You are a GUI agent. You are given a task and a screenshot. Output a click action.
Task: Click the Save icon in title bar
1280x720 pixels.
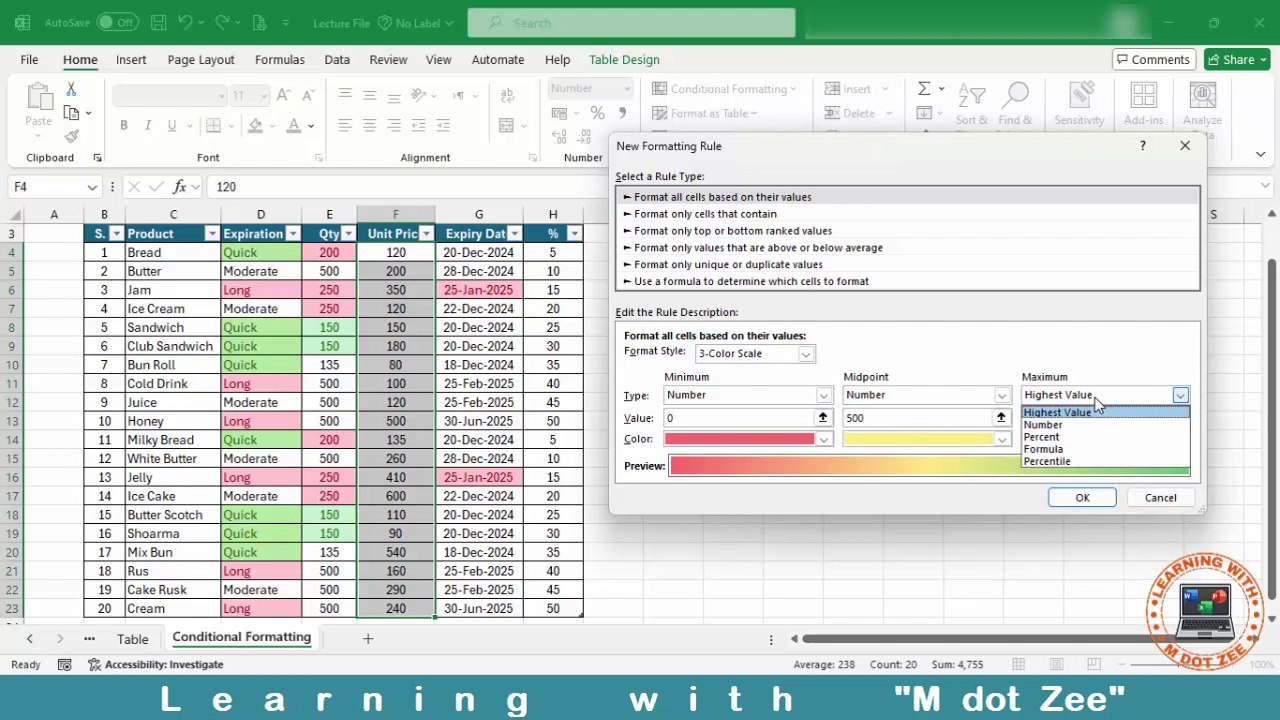158,22
